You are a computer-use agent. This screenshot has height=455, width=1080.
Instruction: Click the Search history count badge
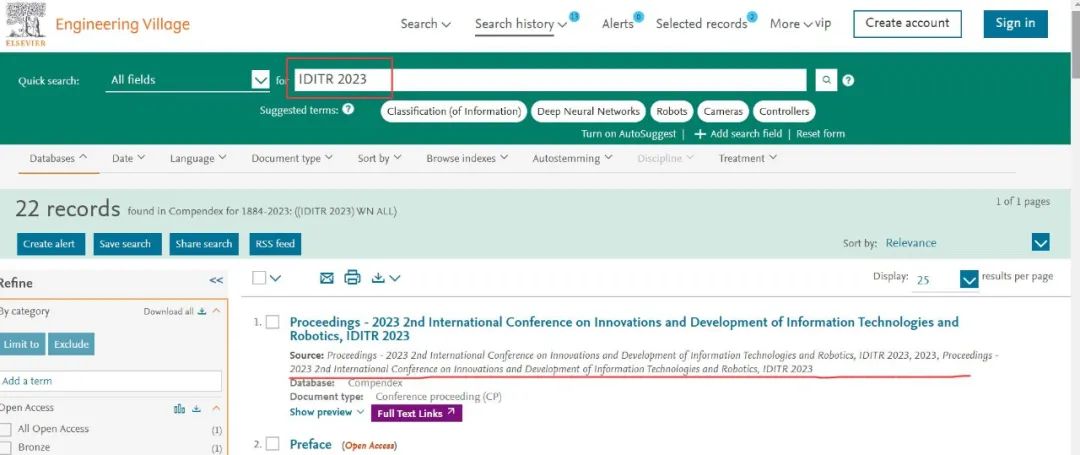pyautogui.click(x=574, y=17)
